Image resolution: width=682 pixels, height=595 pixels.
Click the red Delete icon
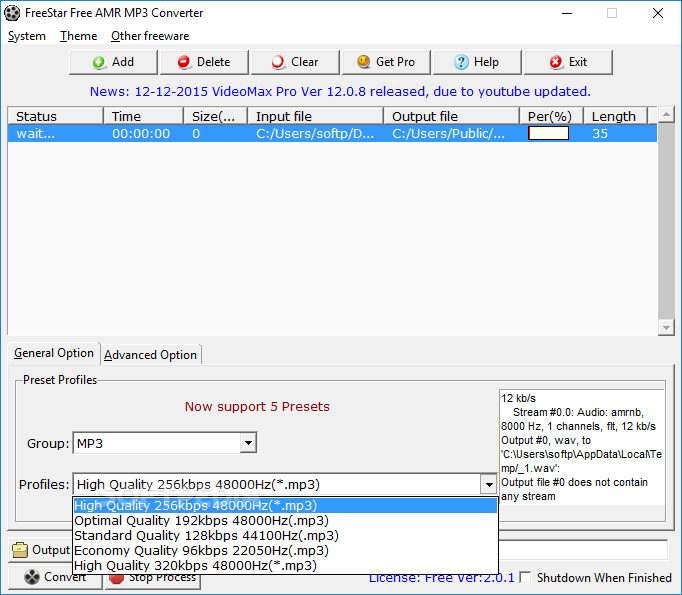click(184, 62)
